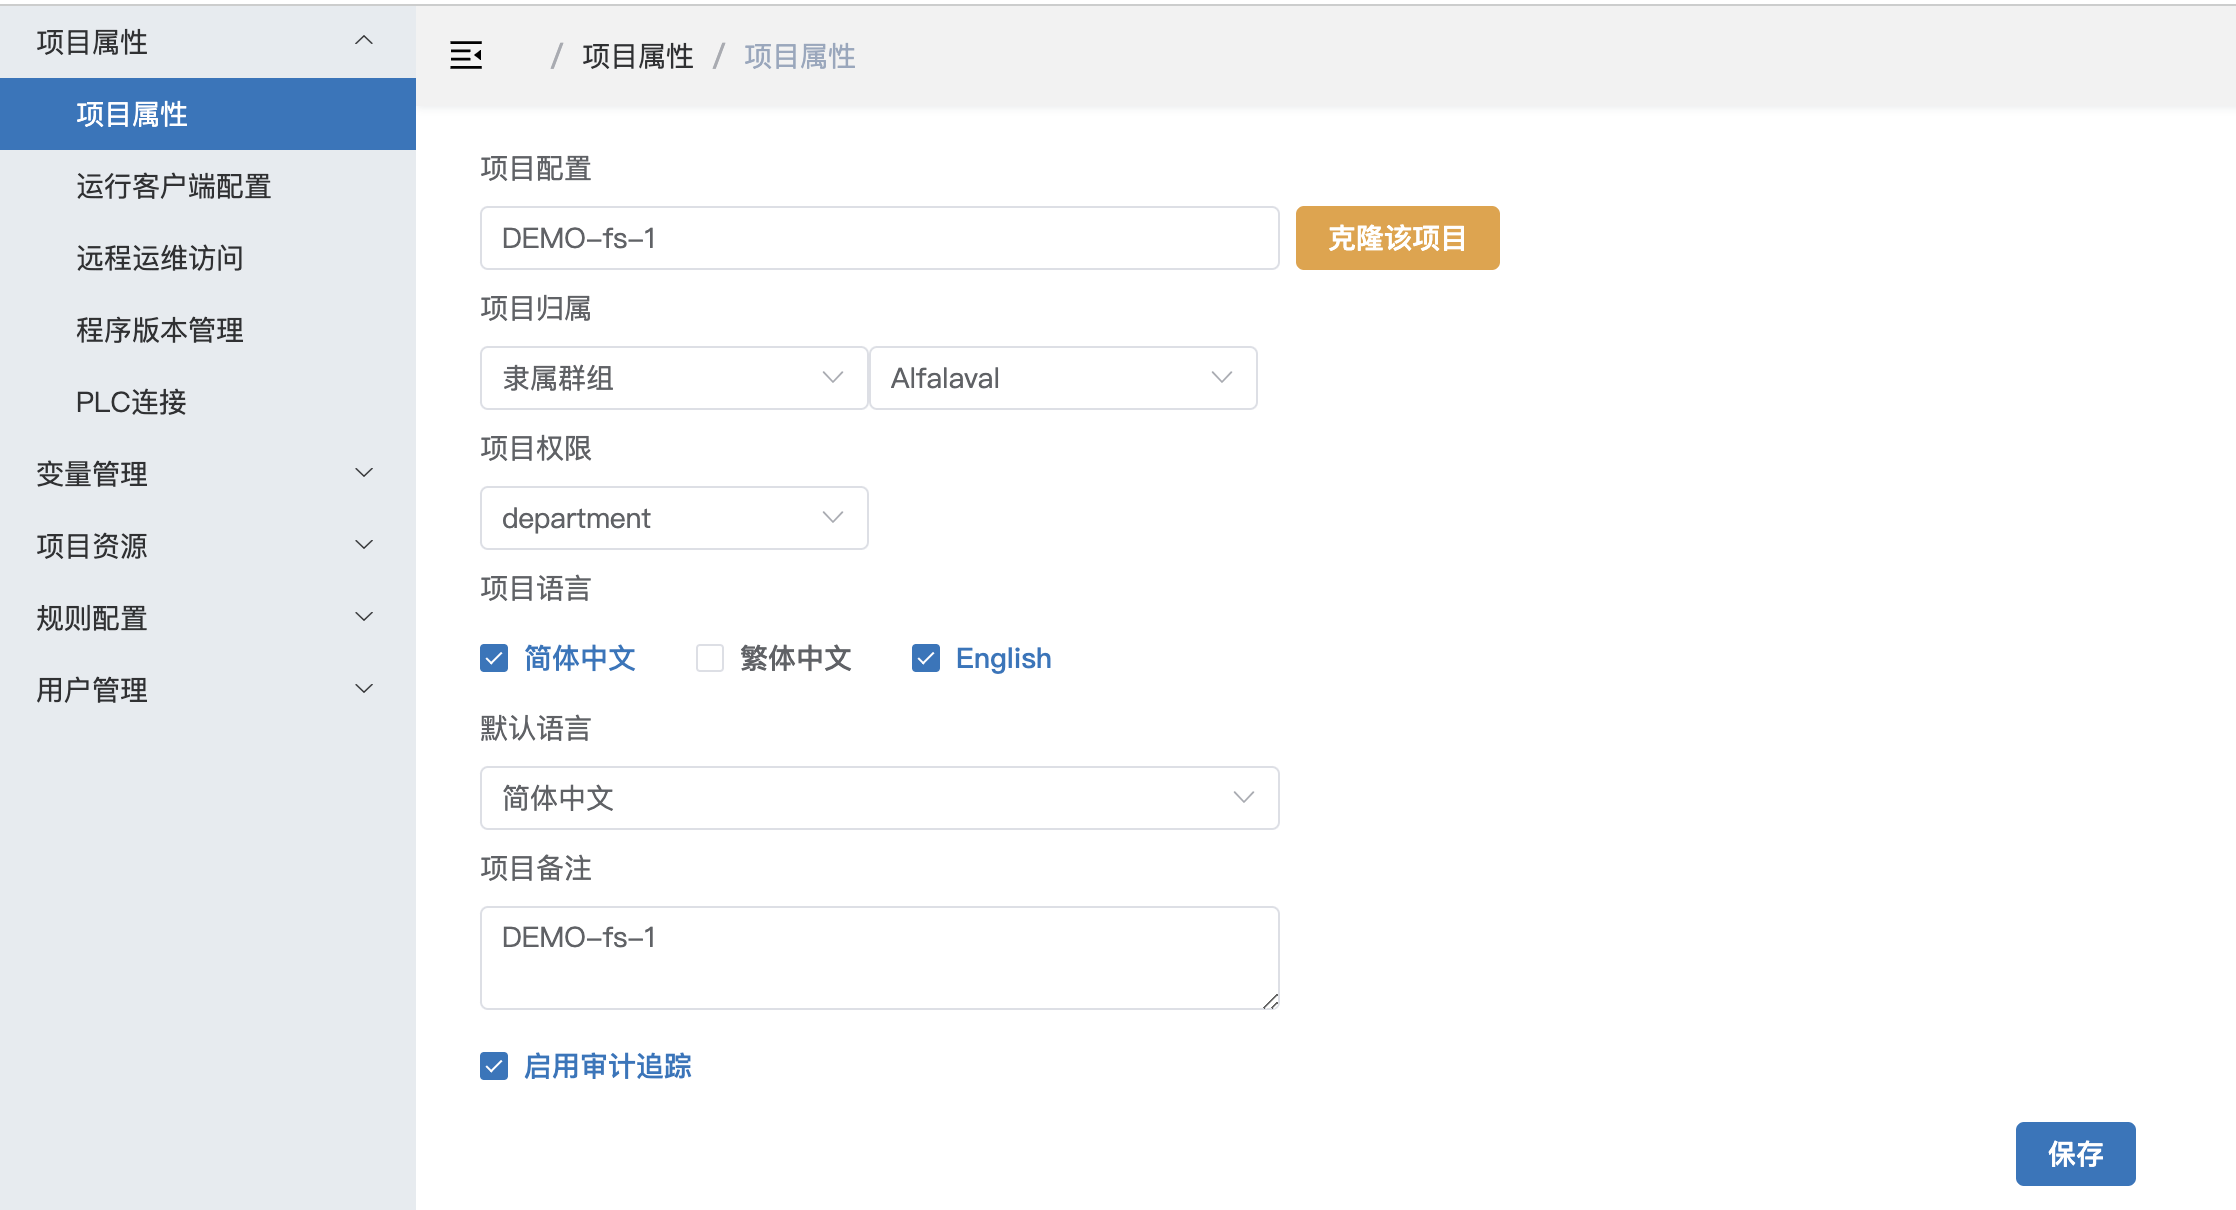Open the department permission dropdown
Viewport: 2236px width, 1210px height.
coord(673,518)
